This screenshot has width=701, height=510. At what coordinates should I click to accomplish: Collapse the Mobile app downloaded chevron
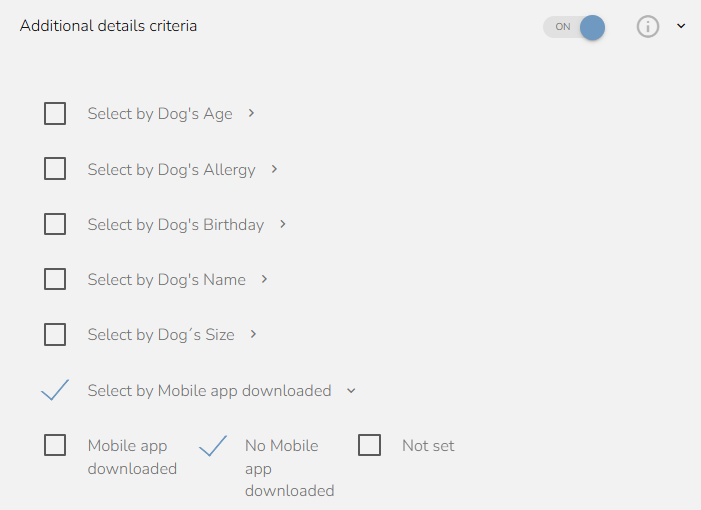[x=351, y=391]
